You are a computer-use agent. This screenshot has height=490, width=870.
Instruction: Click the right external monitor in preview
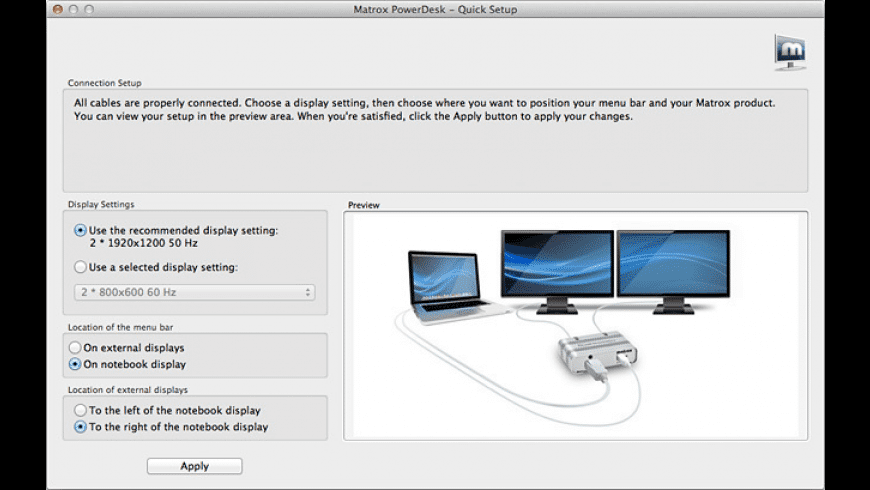point(674,272)
